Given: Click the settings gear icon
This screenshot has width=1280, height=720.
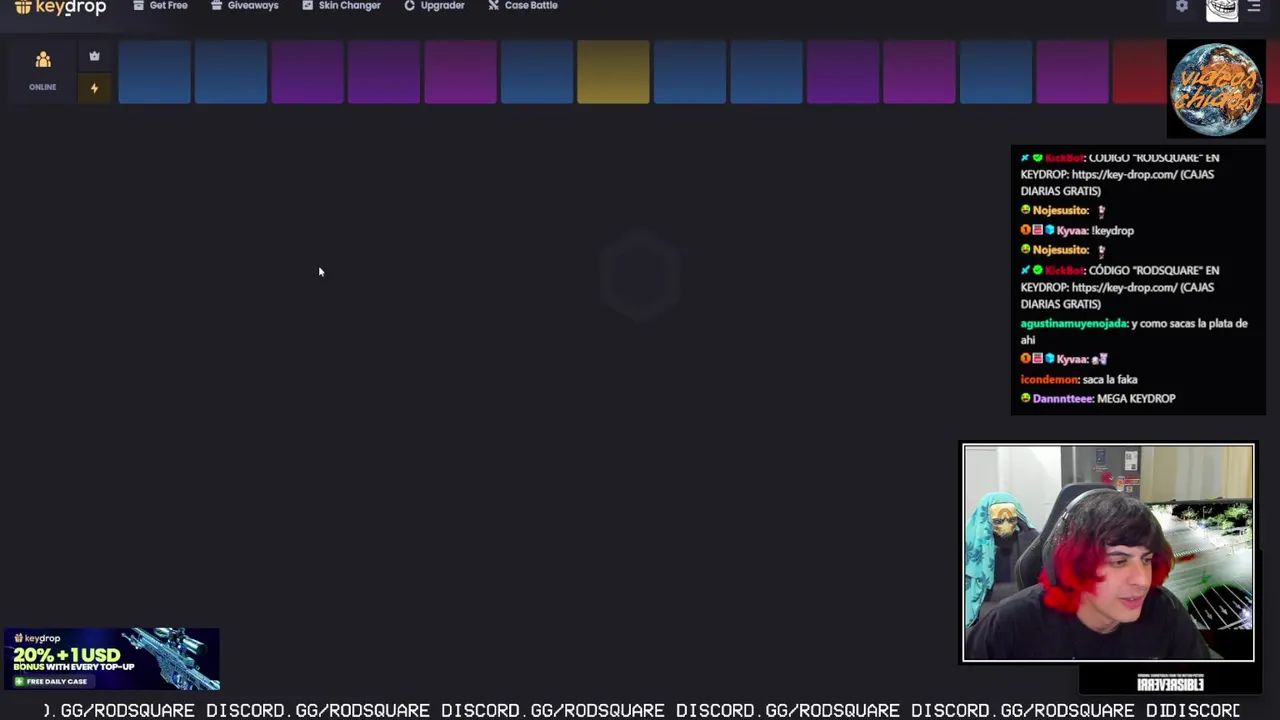Looking at the screenshot, I should click(x=1182, y=6).
